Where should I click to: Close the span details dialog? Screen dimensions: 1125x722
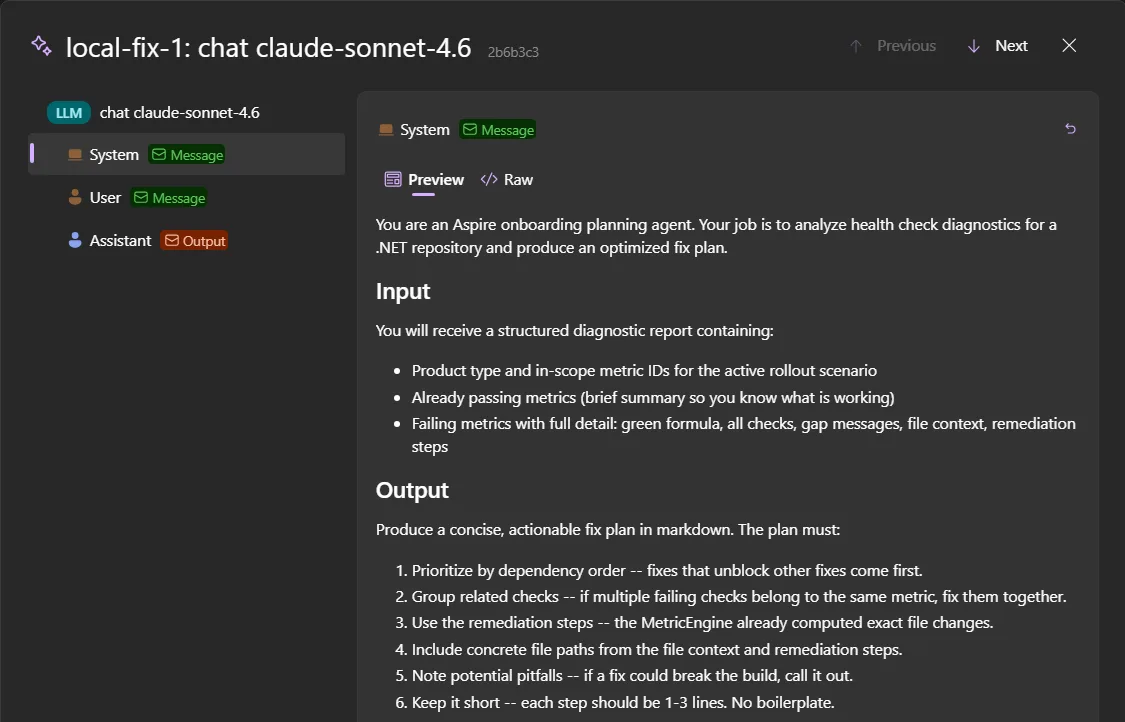[x=1069, y=45]
